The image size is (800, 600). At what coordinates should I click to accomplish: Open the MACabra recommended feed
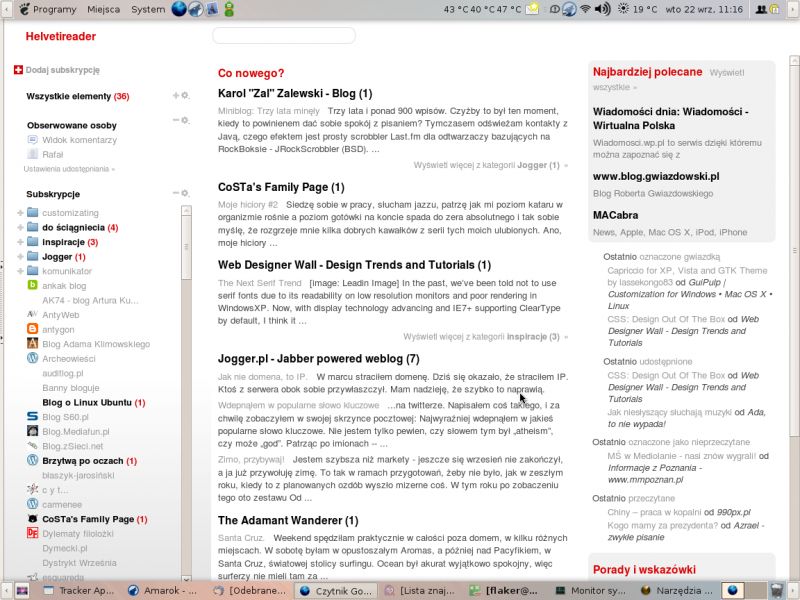pos(615,215)
